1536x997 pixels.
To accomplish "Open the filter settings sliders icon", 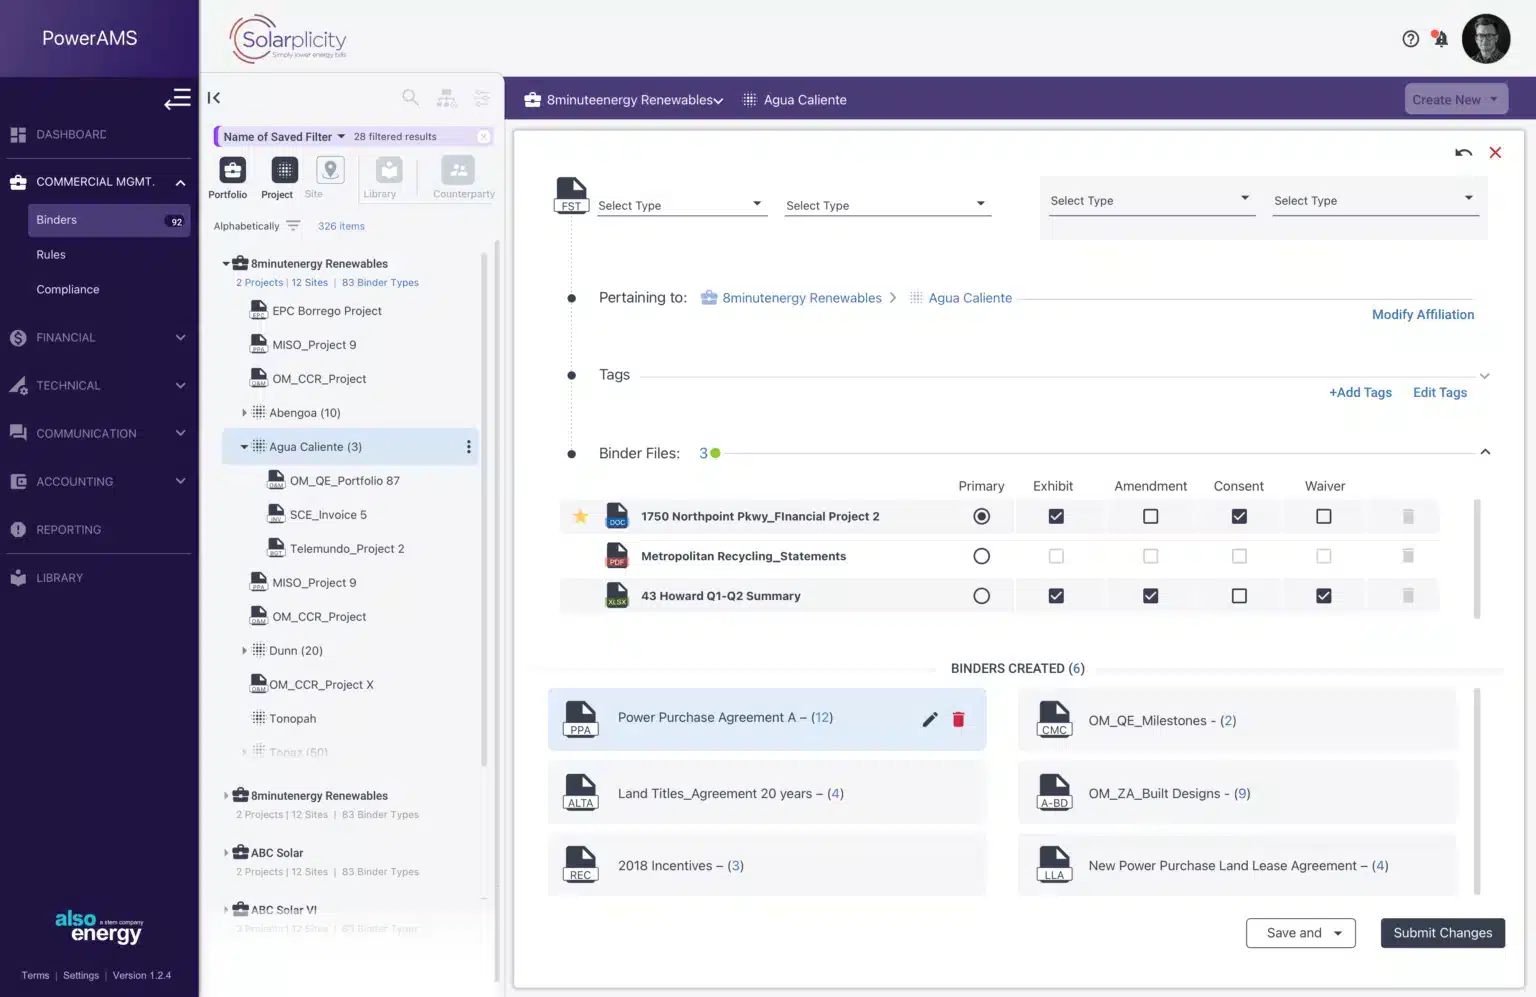I will coord(482,97).
